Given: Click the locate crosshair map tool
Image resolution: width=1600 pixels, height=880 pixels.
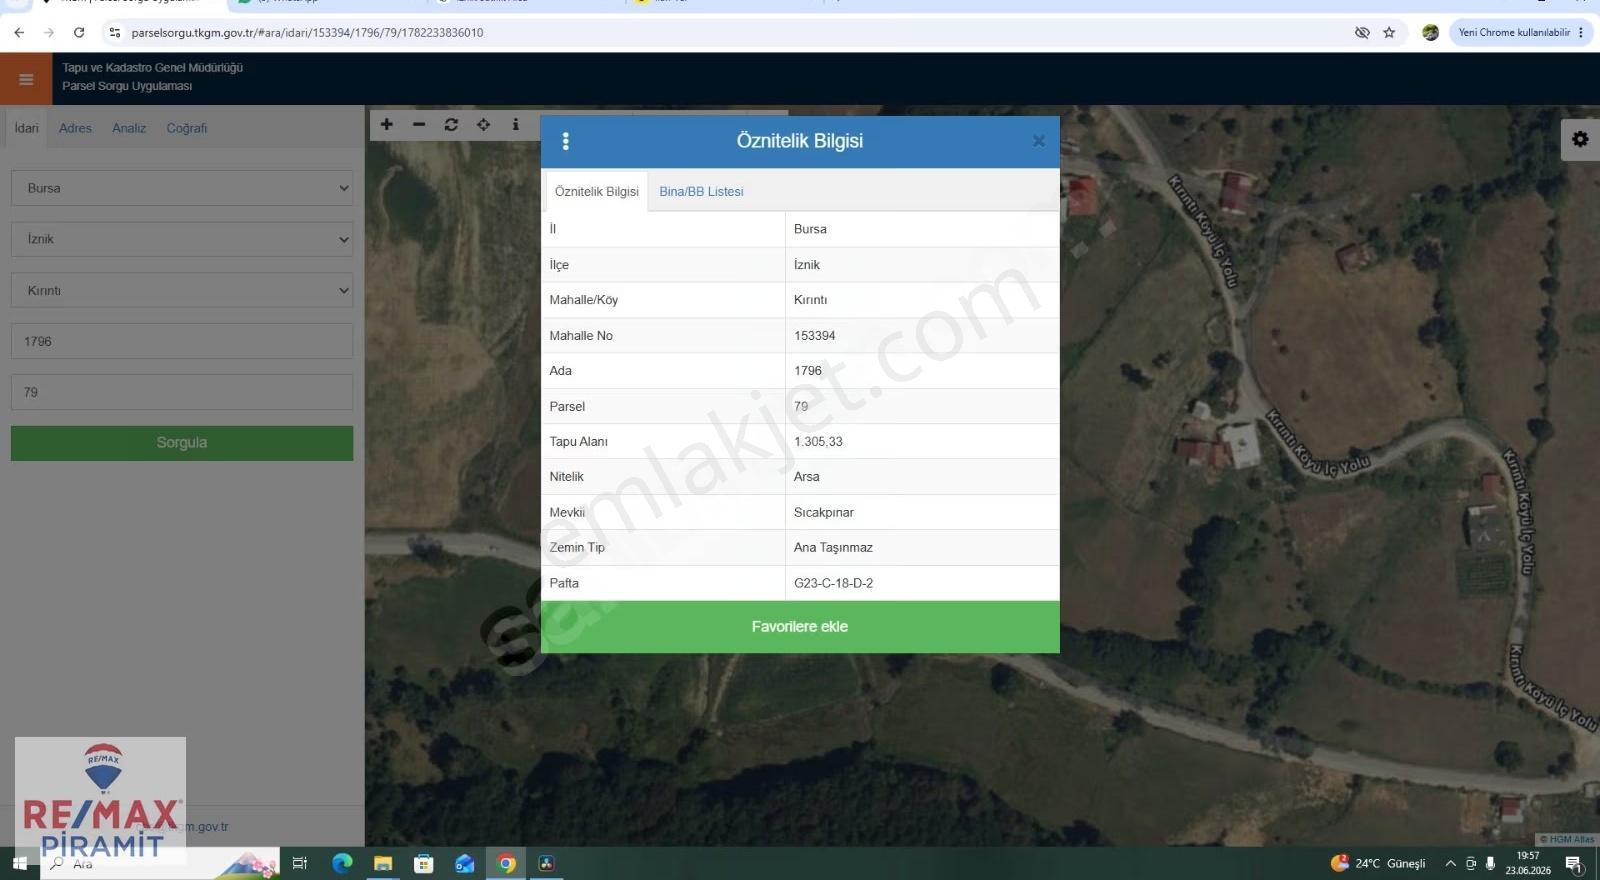Looking at the screenshot, I should coord(483,125).
